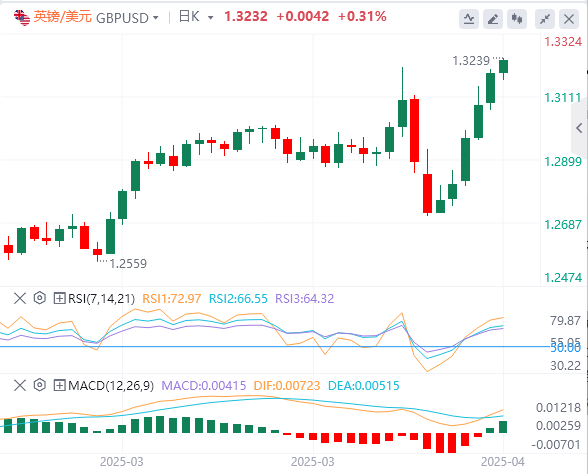Click the RSI(7,14,21) indicator label

coord(101,298)
